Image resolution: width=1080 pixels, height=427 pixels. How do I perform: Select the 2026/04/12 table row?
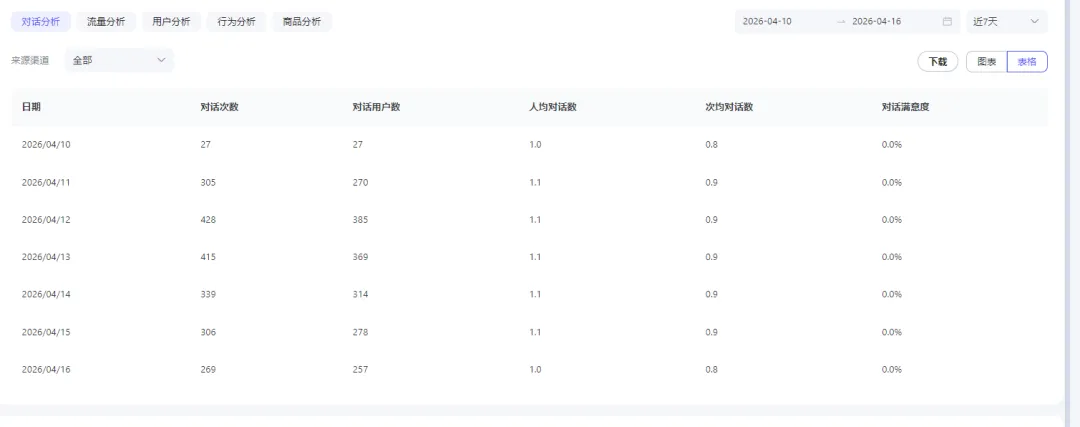tap(529, 220)
